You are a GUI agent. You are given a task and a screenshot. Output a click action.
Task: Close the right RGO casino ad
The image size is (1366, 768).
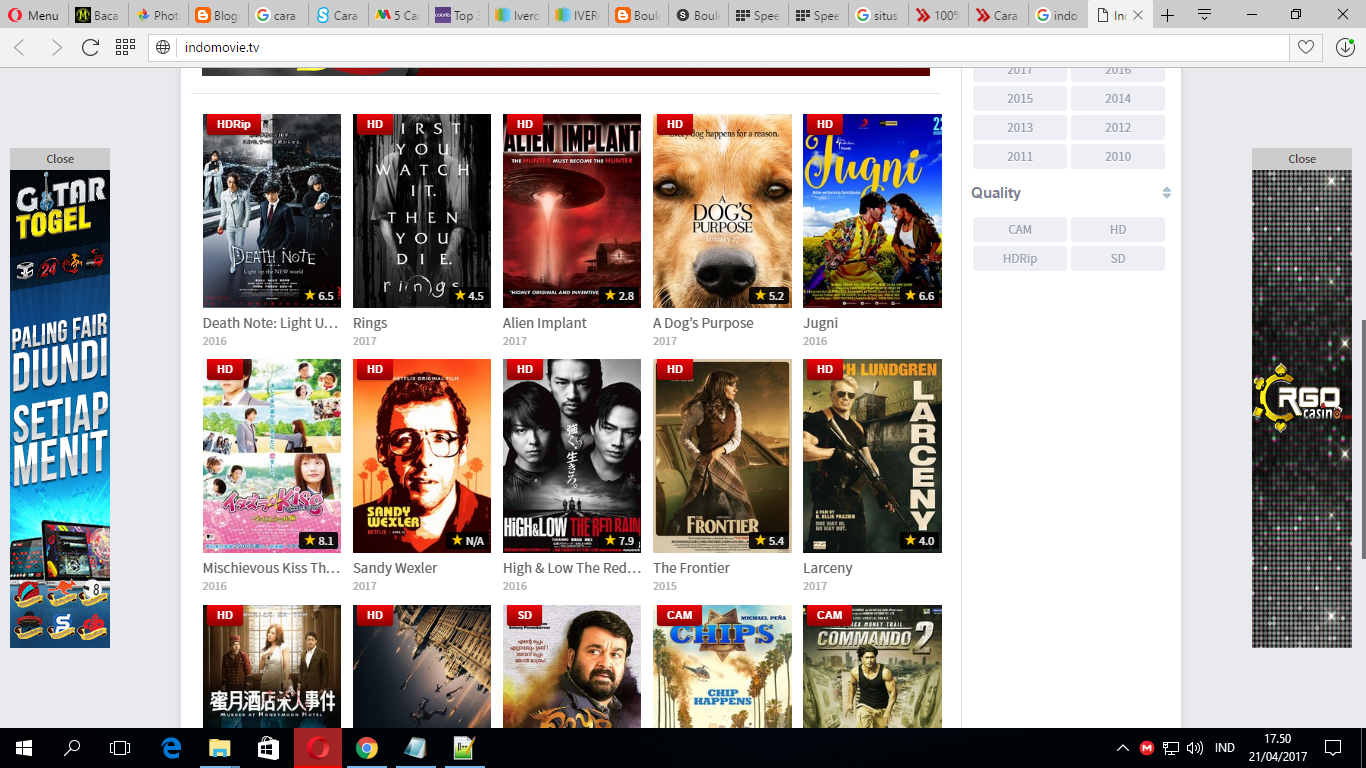(1302, 158)
